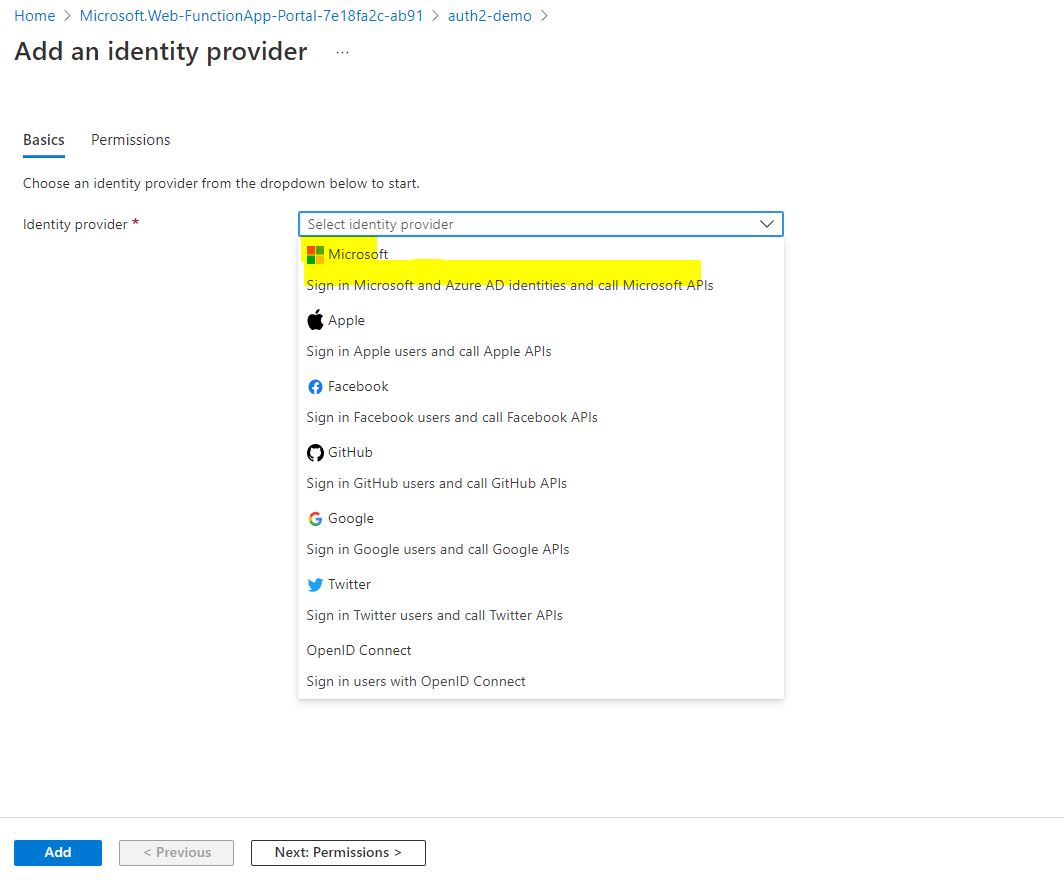Click the GitHub octocat icon

315,453
